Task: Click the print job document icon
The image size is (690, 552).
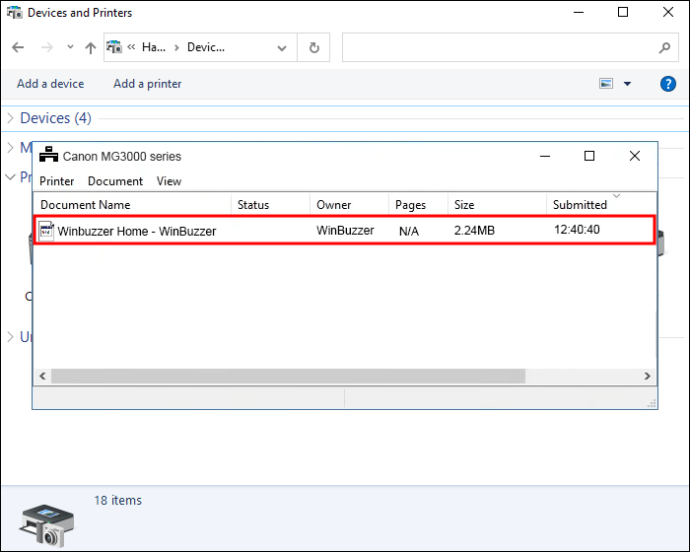Action: pos(46,231)
